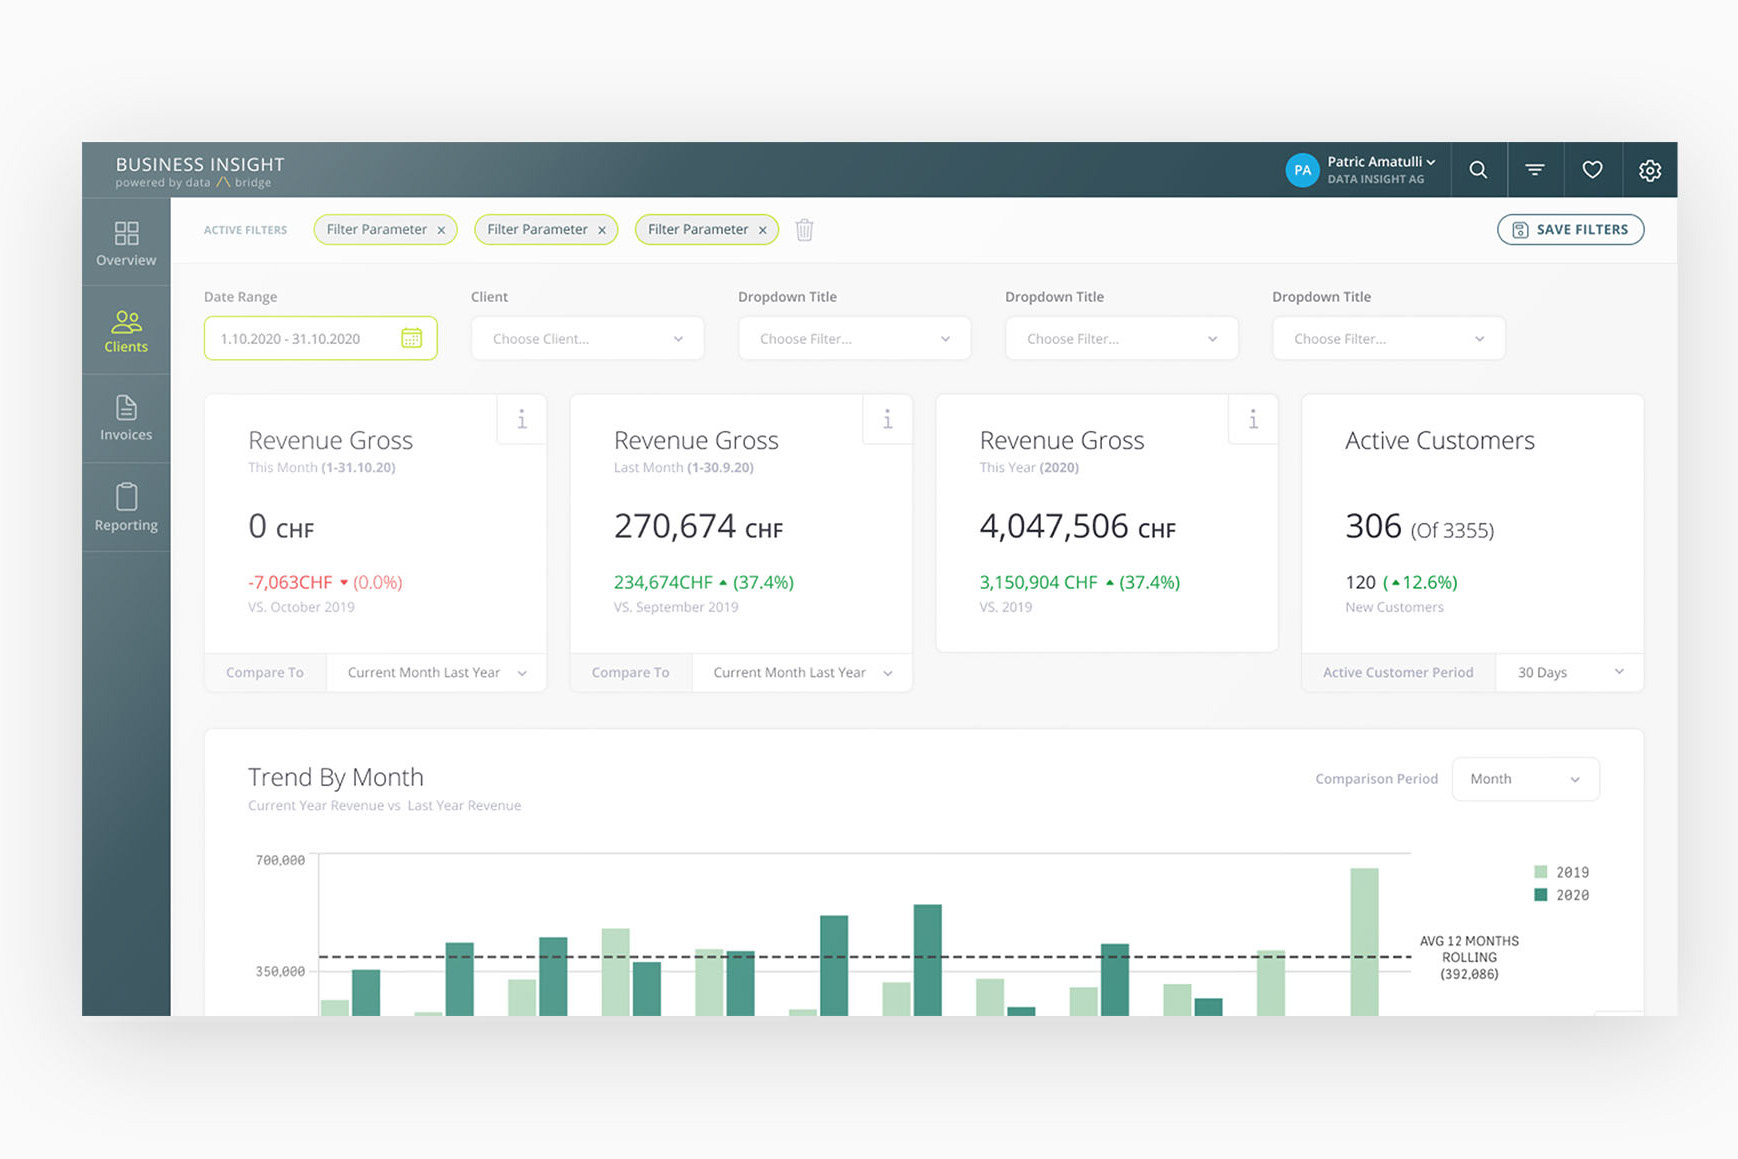1738x1159 pixels.
Task: Open first Dropdown Title Choose Filter
Action: coord(854,338)
